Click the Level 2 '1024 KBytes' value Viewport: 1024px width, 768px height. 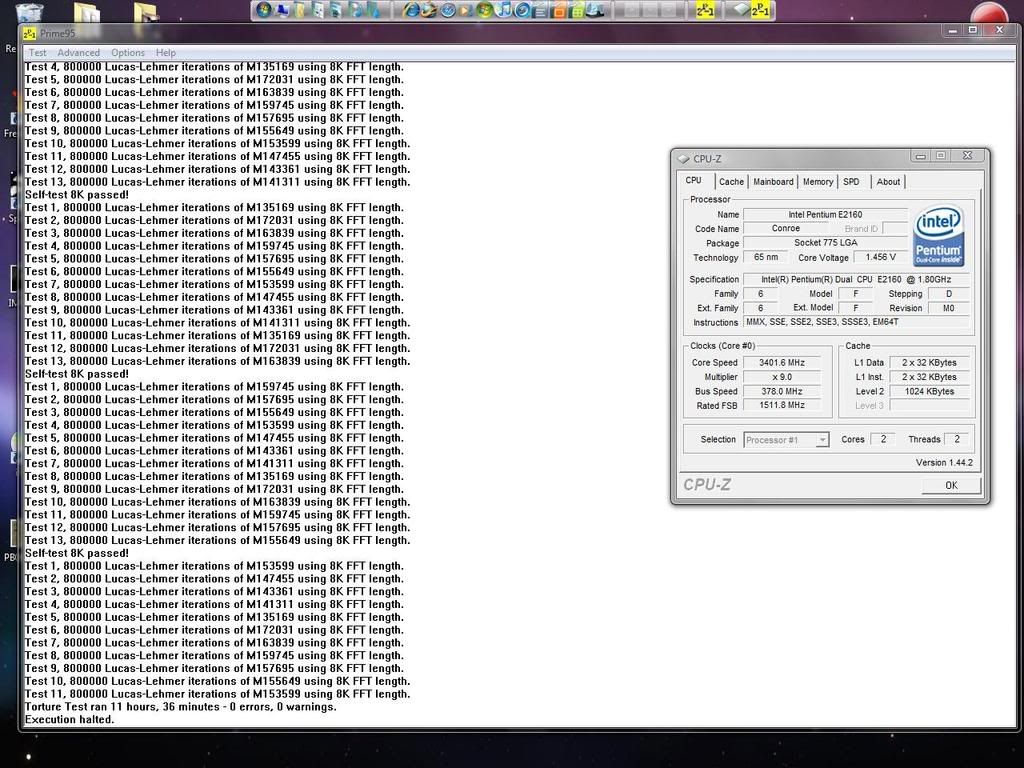[x=929, y=391]
